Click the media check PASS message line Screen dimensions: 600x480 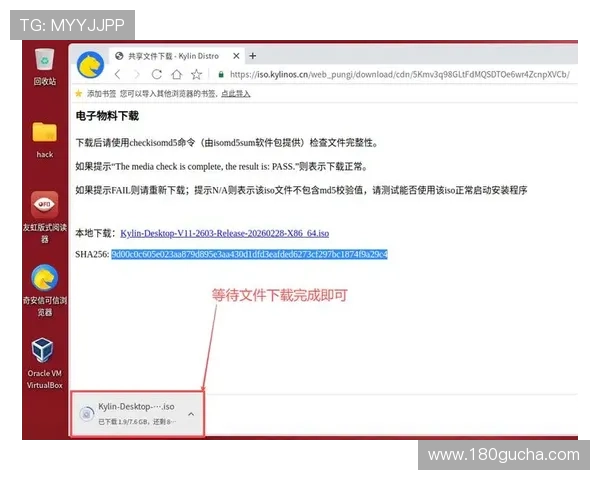click(222, 167)
